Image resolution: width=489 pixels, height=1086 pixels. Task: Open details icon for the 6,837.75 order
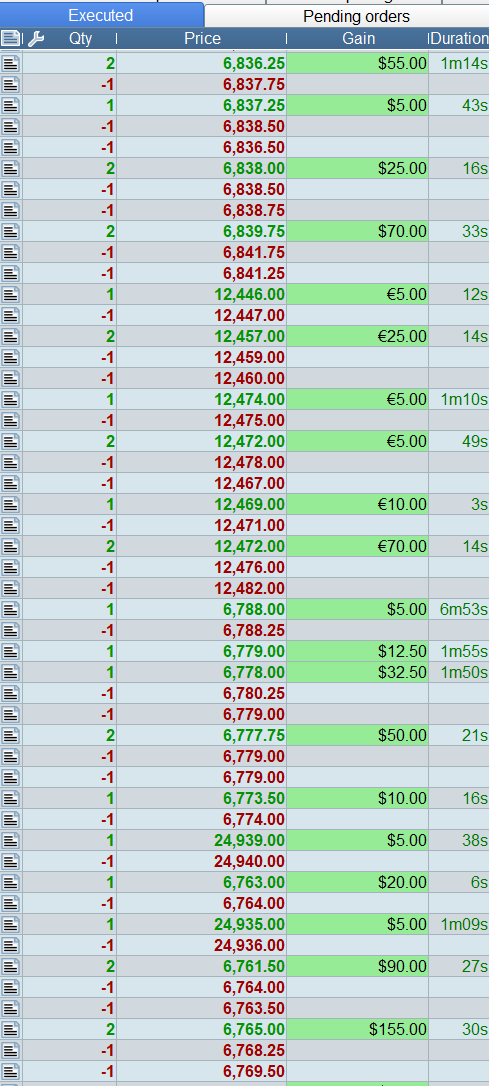pos(10,84)
